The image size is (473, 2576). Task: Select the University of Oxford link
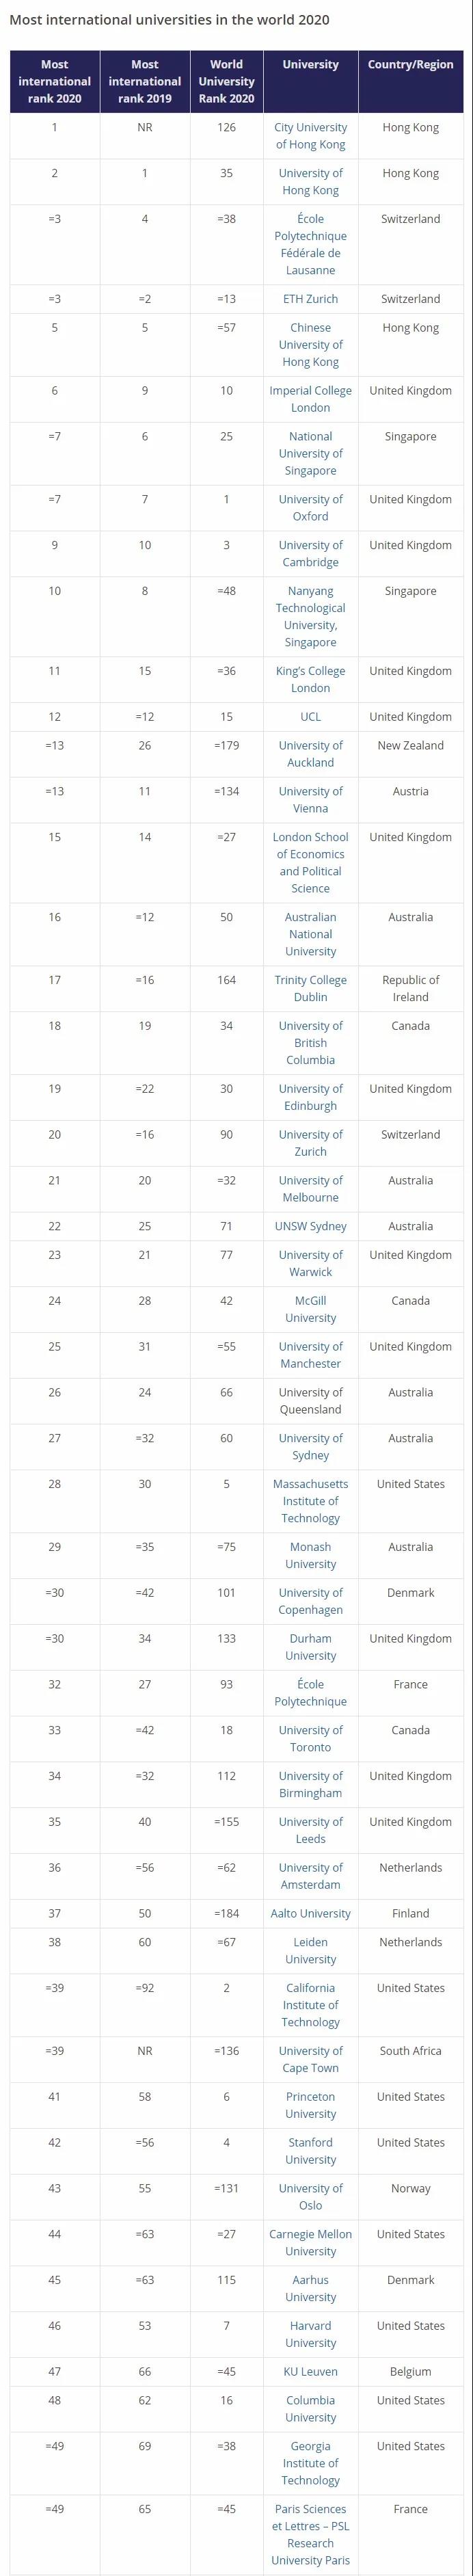(310, 508)
